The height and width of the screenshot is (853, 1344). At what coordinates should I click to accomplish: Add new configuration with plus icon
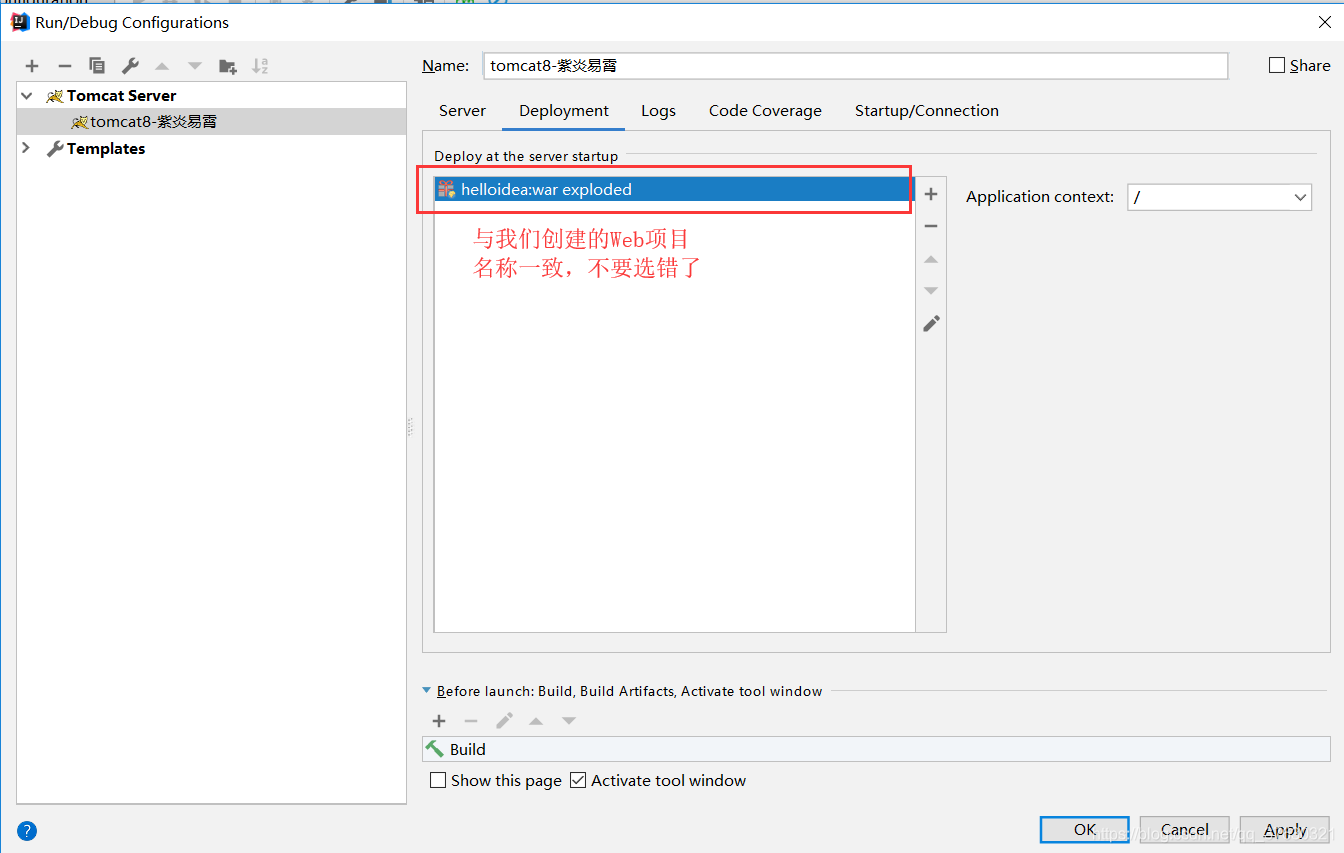pos(32,66)
